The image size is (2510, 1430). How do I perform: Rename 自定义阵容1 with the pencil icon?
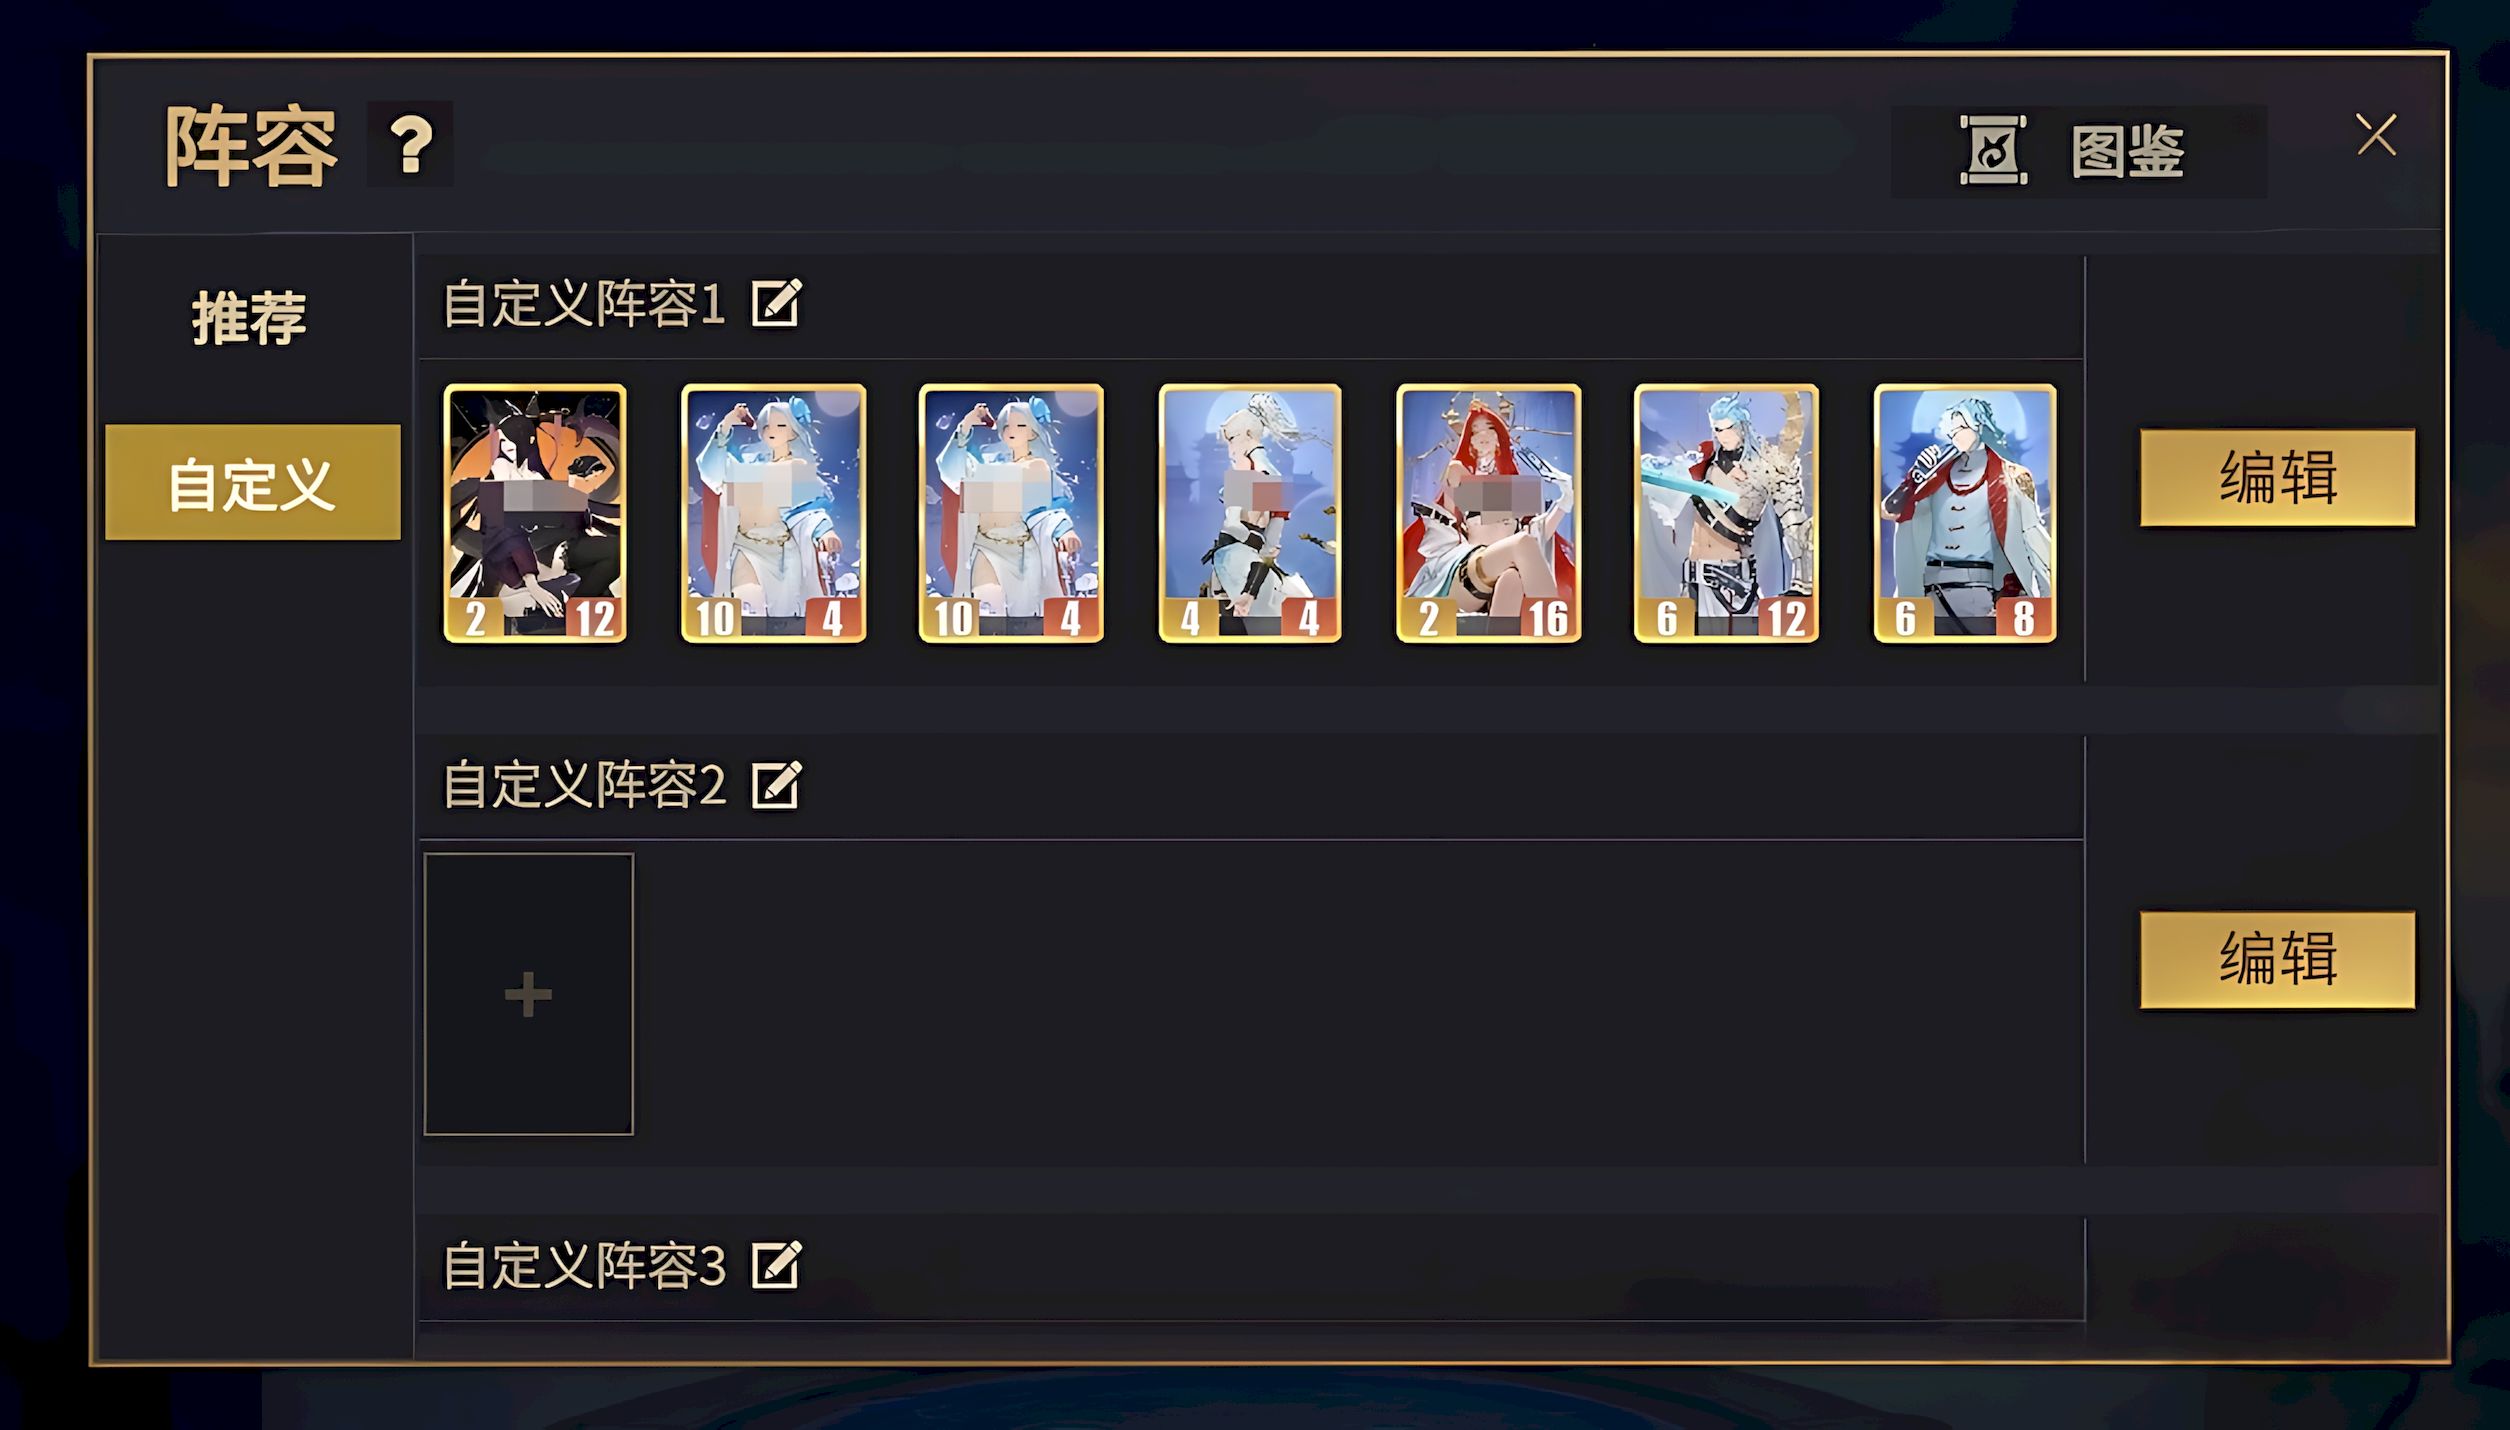(x=777, y=303)
